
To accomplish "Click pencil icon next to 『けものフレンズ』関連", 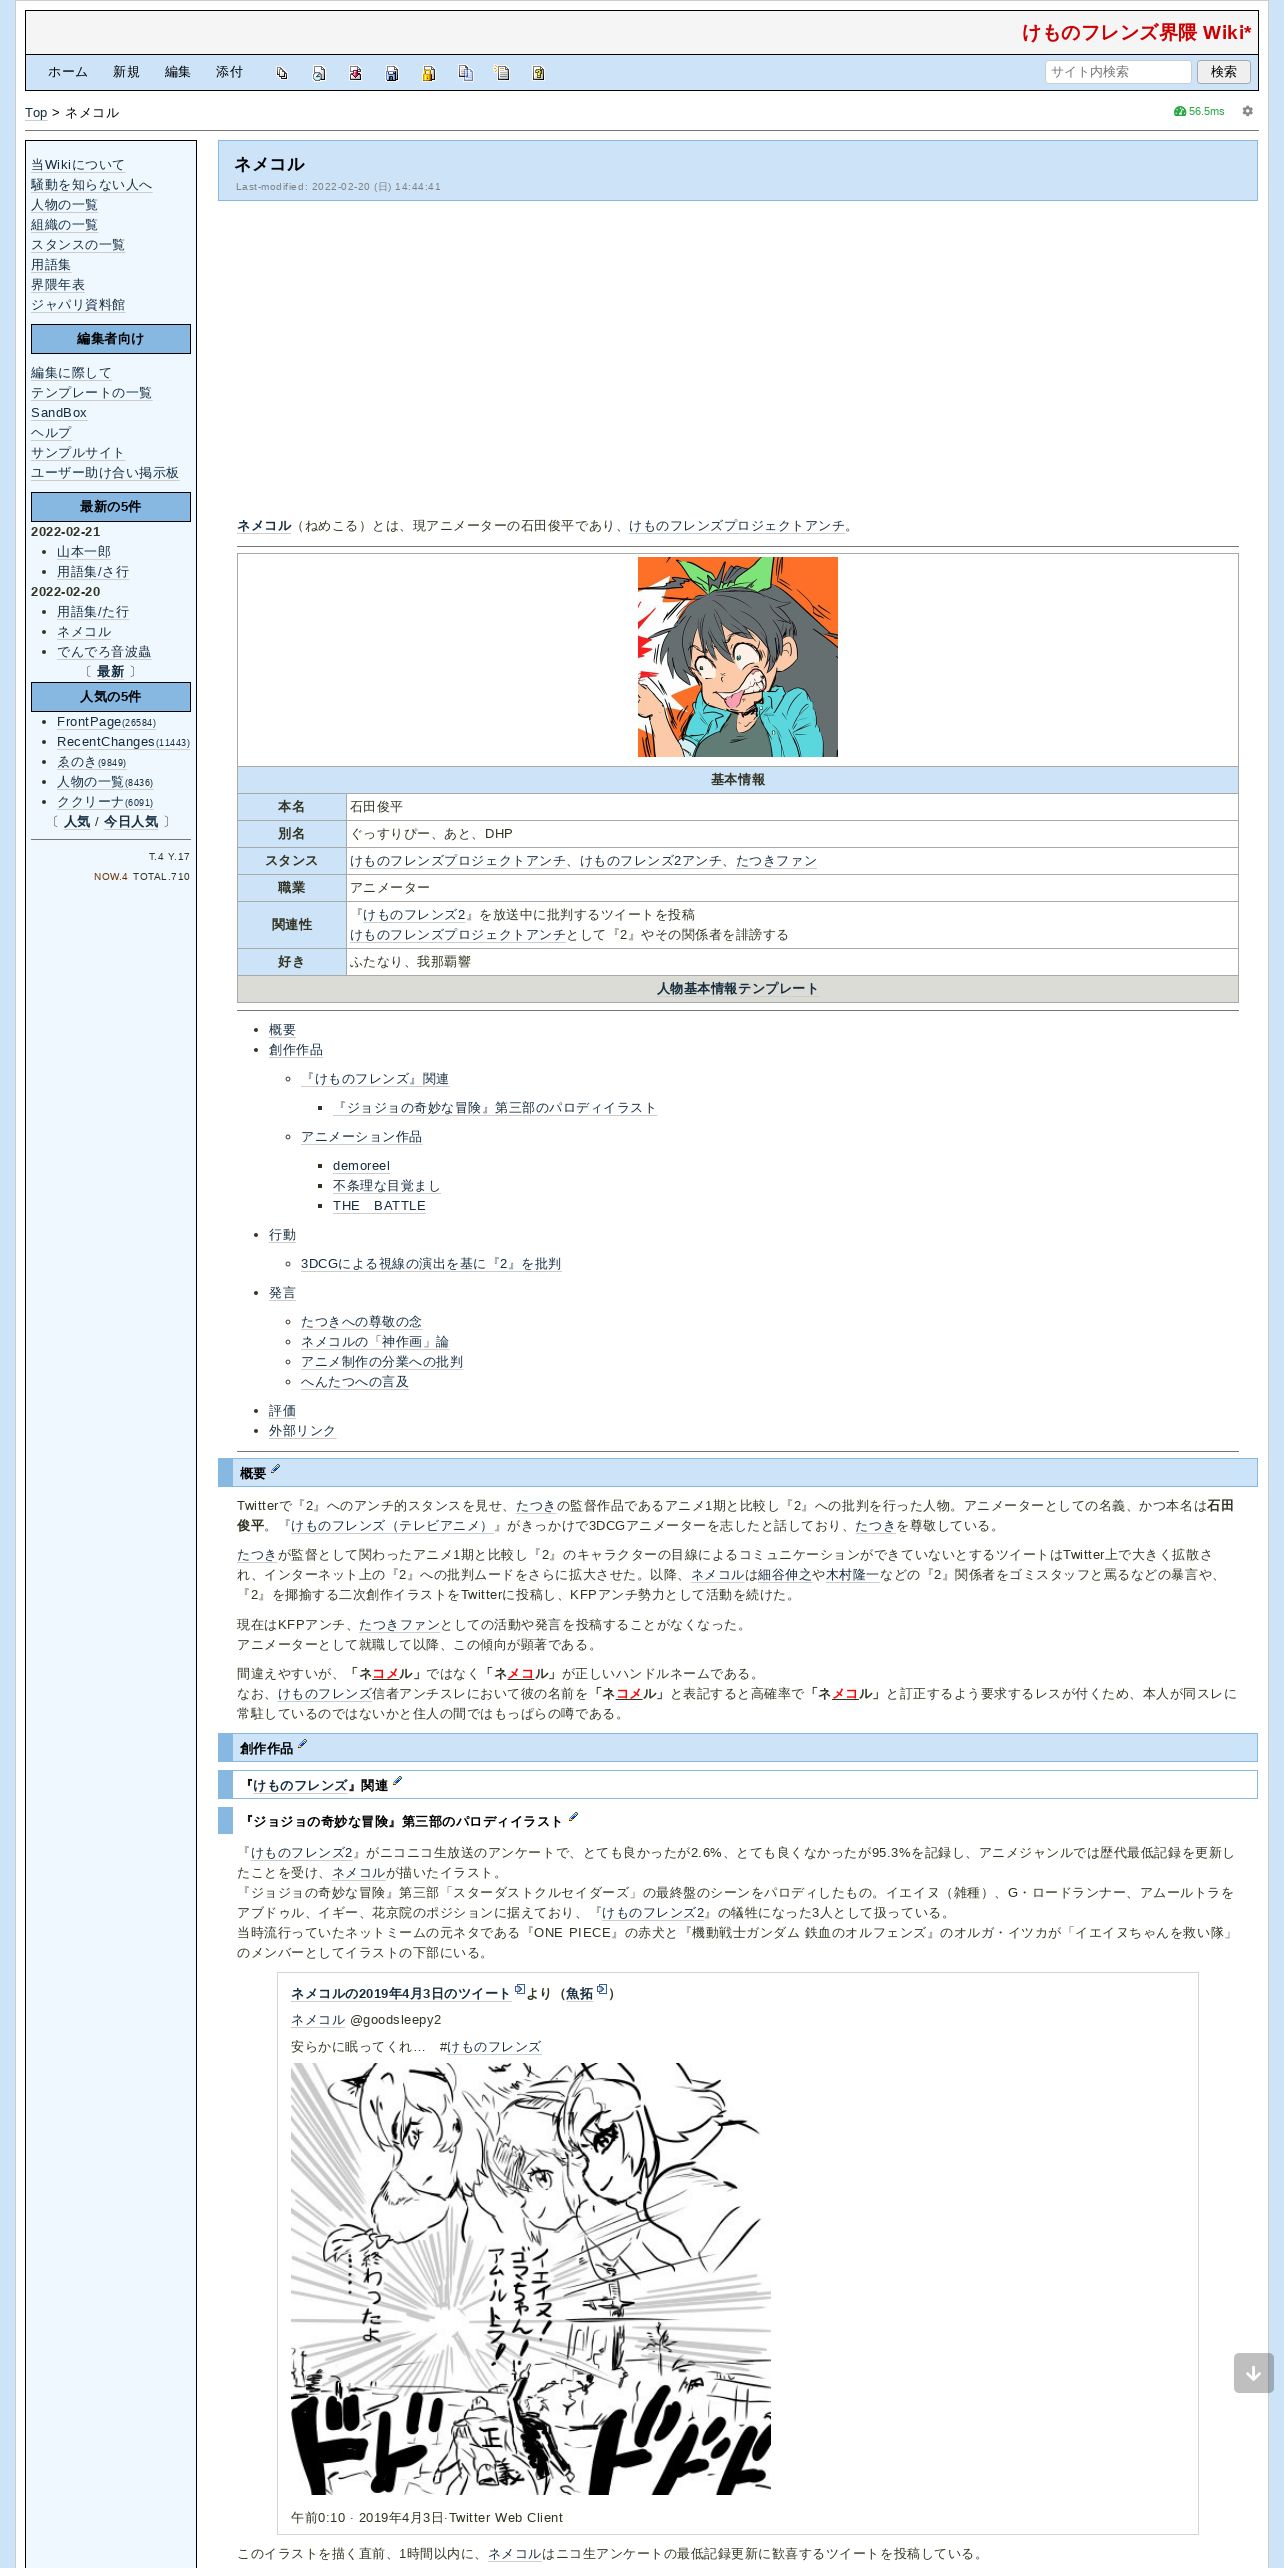I will point(397,1781).
